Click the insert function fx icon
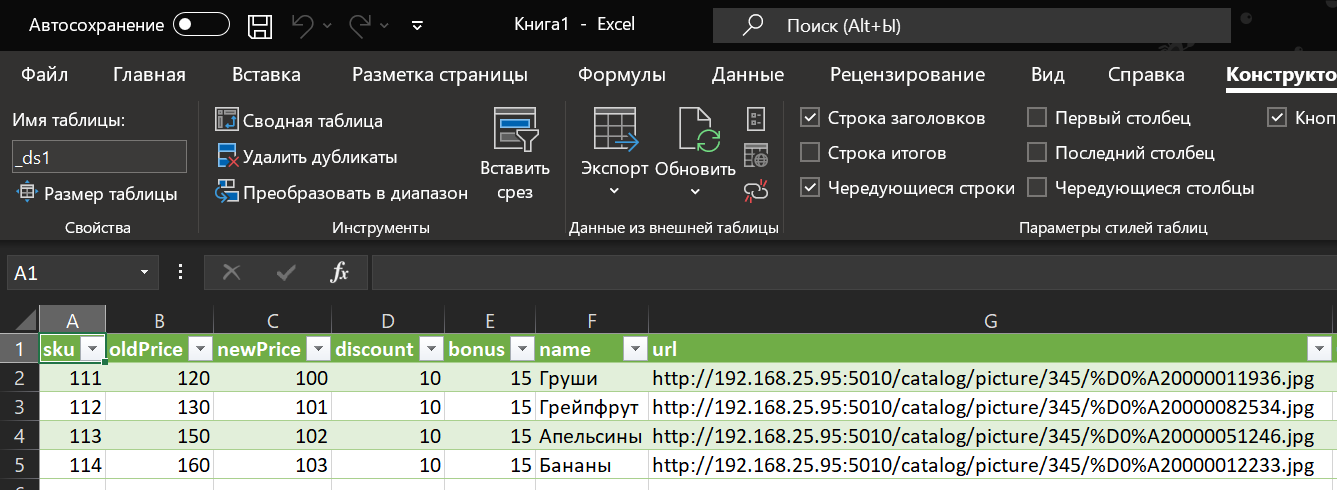 339,272
